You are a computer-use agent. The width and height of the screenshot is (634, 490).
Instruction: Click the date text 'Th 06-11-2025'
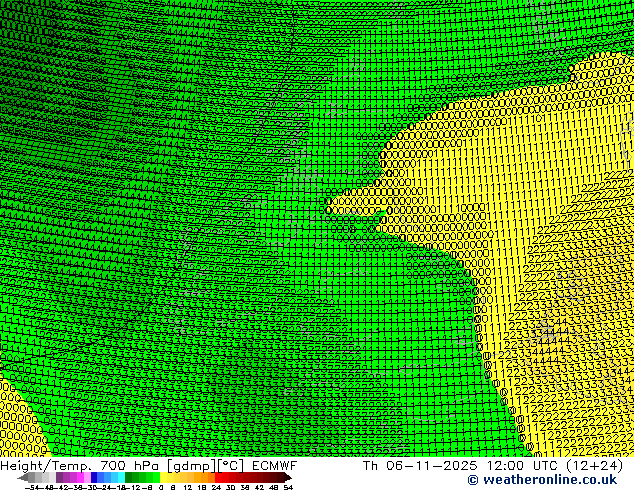421,466
